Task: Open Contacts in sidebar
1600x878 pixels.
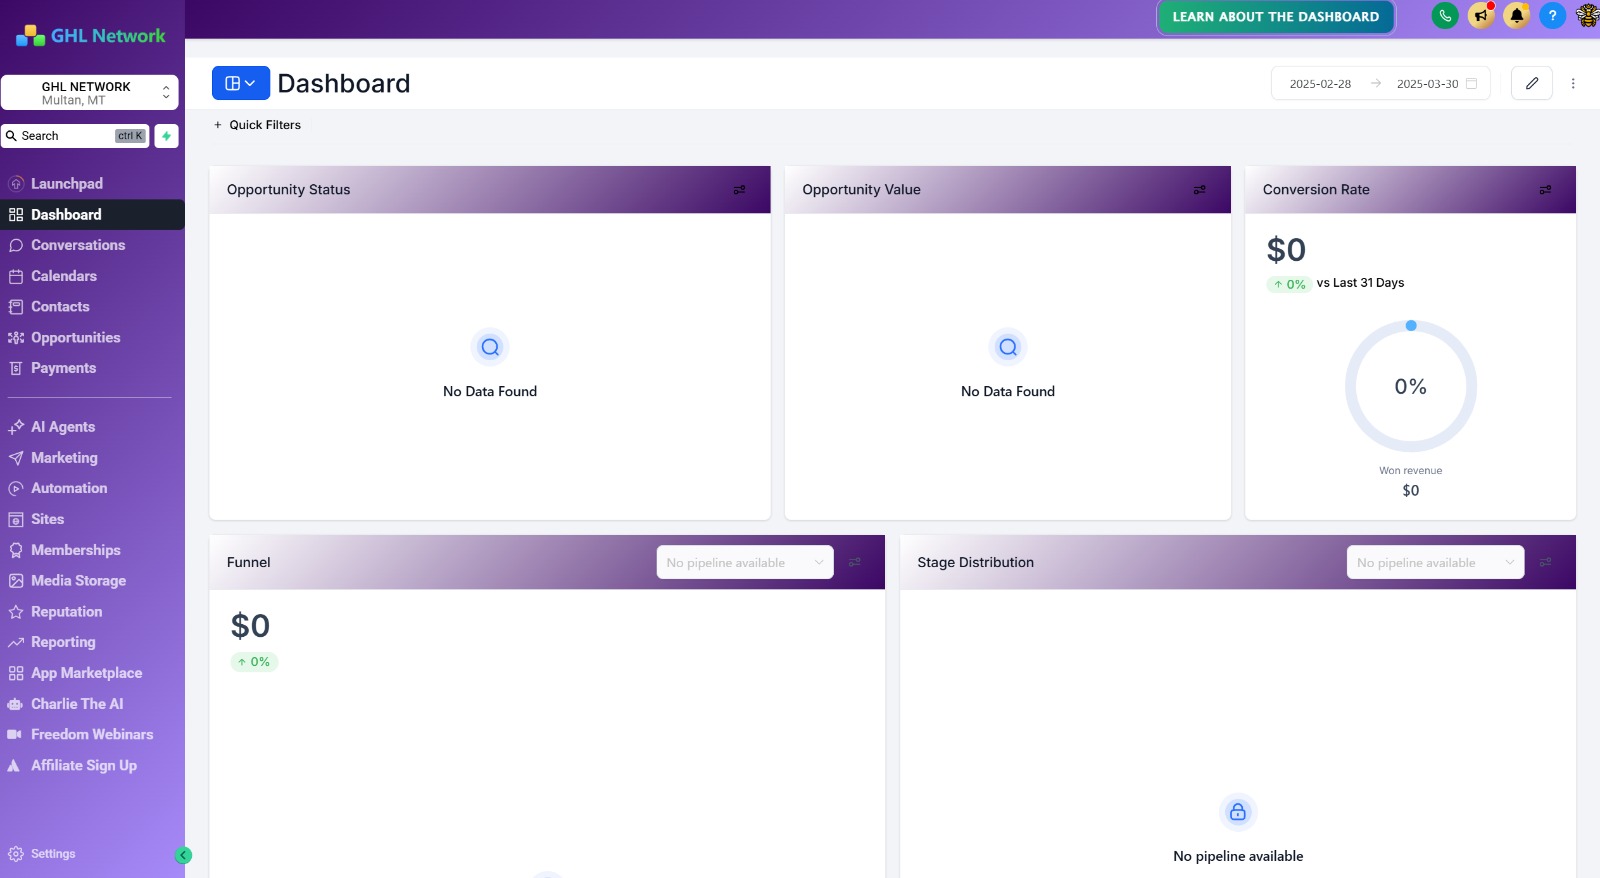Action: coord(92,307)
